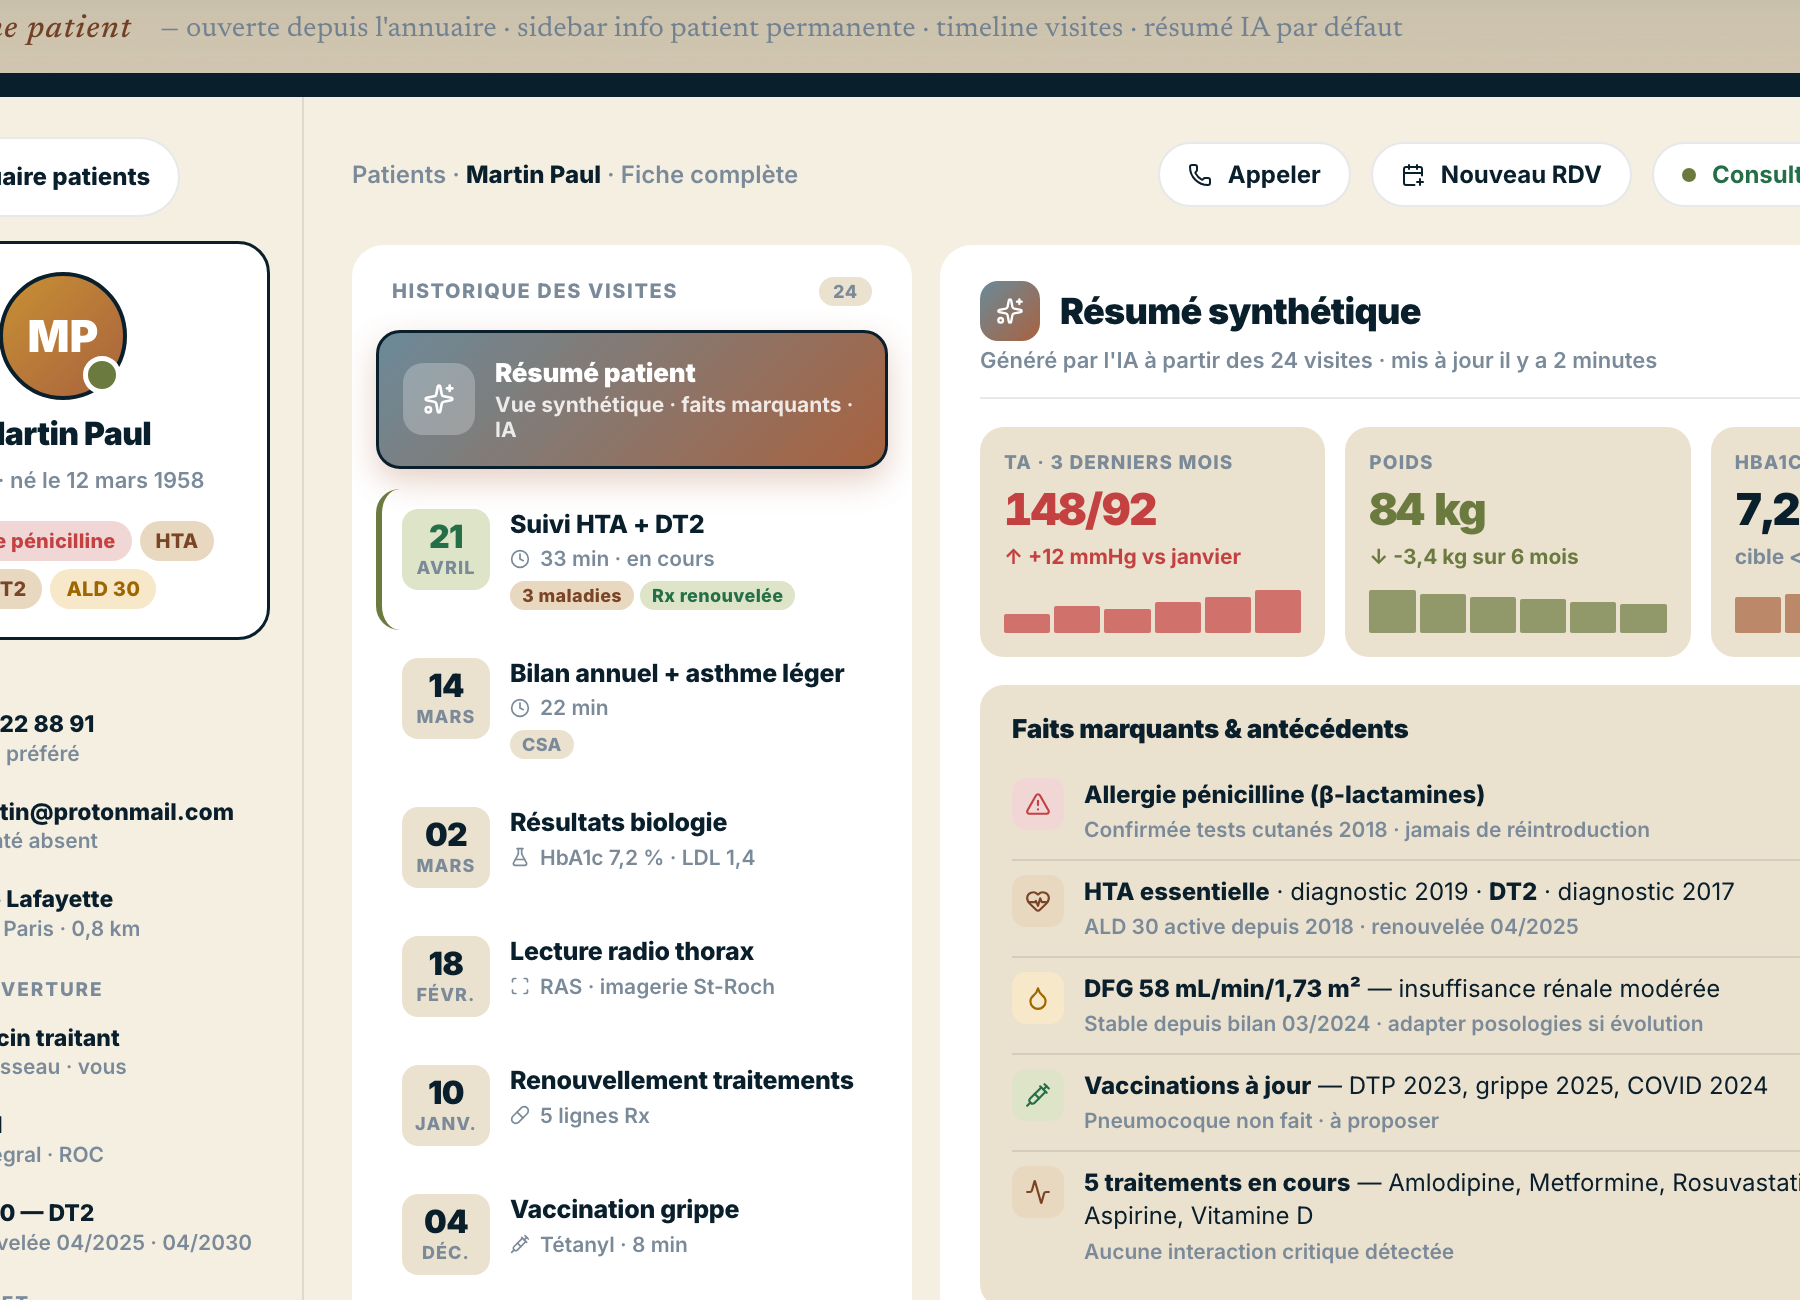Screen dimensions: 1800x1300
Task: Click the HbA1c 7,2 metric card
Action: [x=1756, y=542]
